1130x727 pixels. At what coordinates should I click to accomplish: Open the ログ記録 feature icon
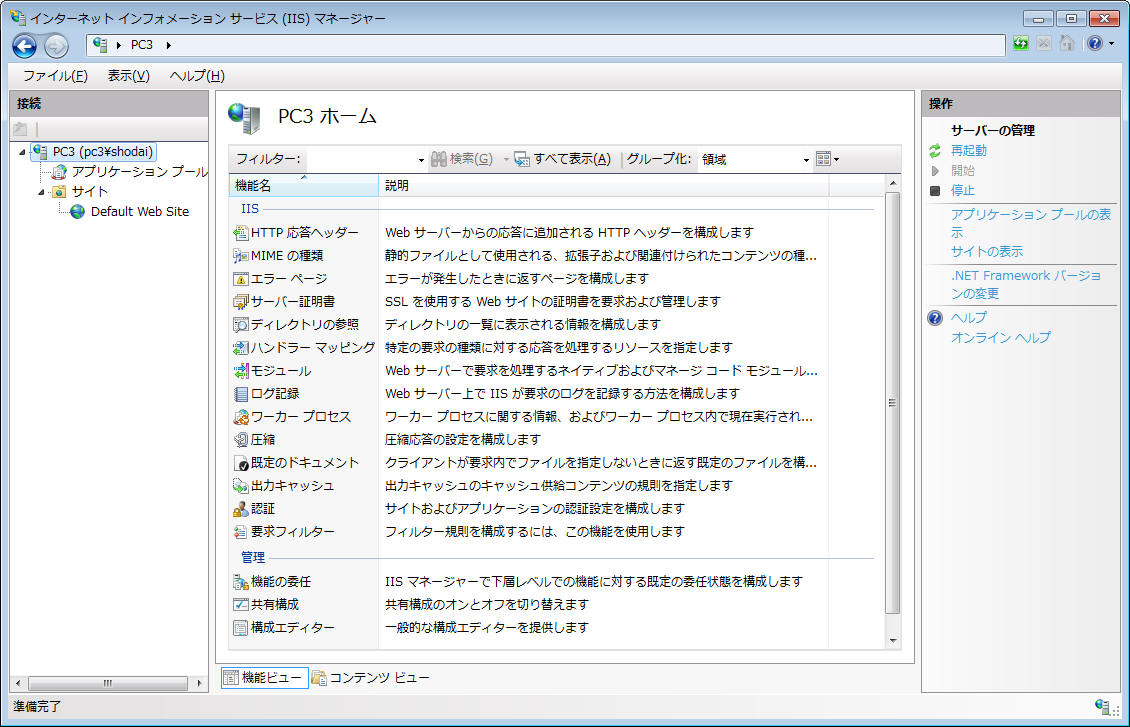(x=240, y=394)
